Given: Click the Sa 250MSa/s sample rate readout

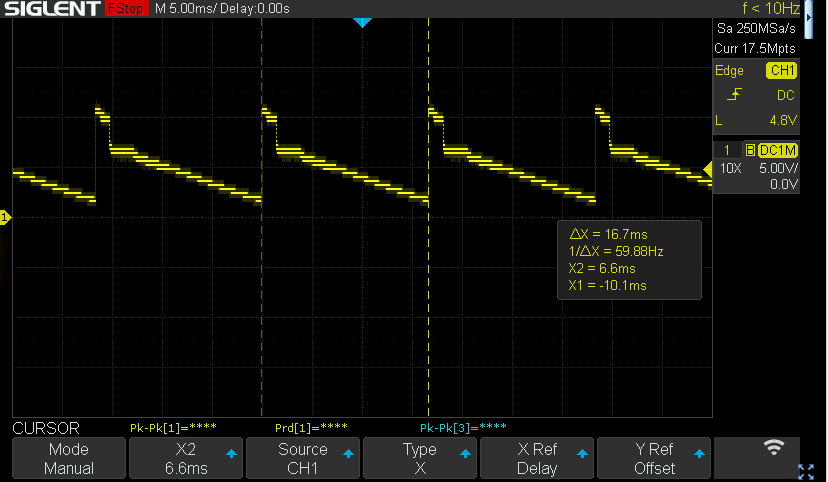Looking at the screenshot, I should pyautogui.click(x=756, y=28).
